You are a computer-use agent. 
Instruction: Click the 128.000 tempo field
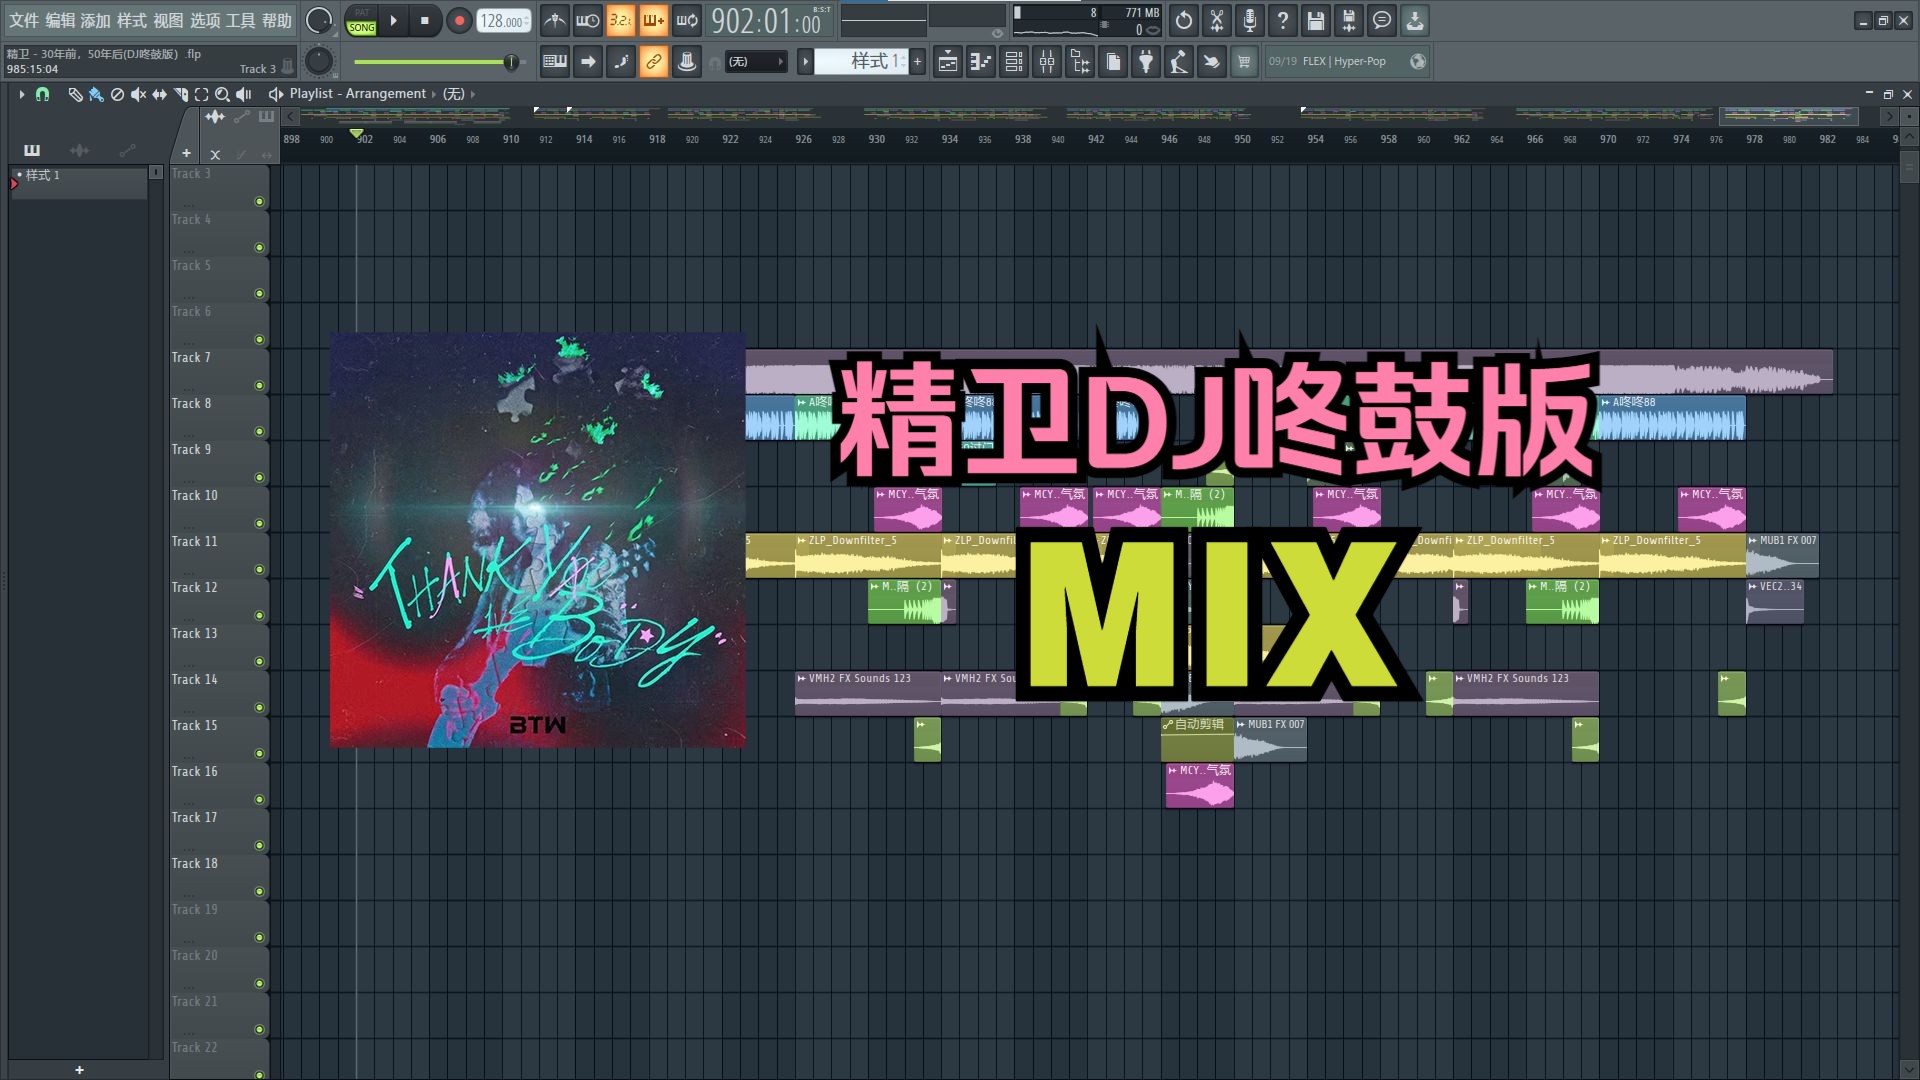coord(503,21)
